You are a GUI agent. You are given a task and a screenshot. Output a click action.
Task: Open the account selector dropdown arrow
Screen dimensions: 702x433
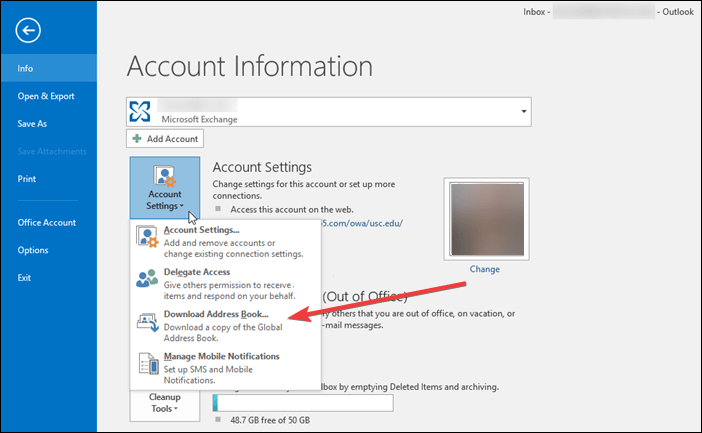(x=523, y=111)
